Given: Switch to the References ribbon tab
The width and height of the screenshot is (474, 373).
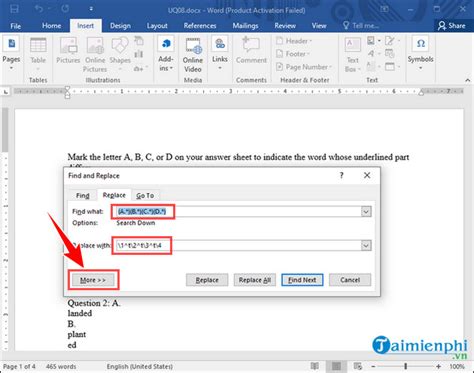Looking at the screenshot, I should point(200,26).
